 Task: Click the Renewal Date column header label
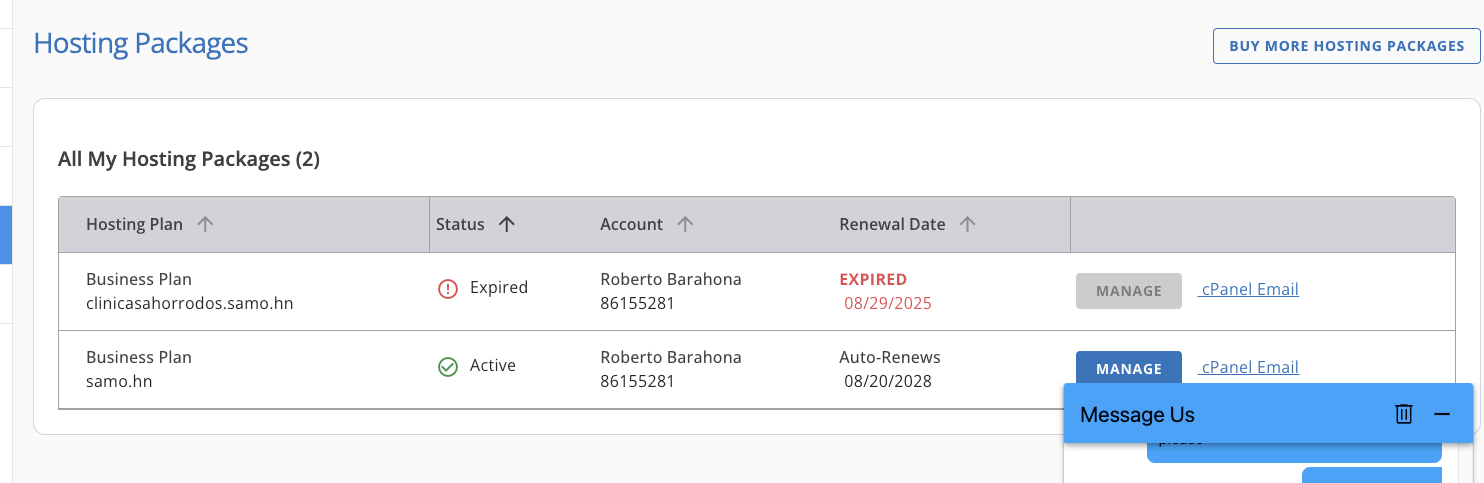click(x=892, y=225)
